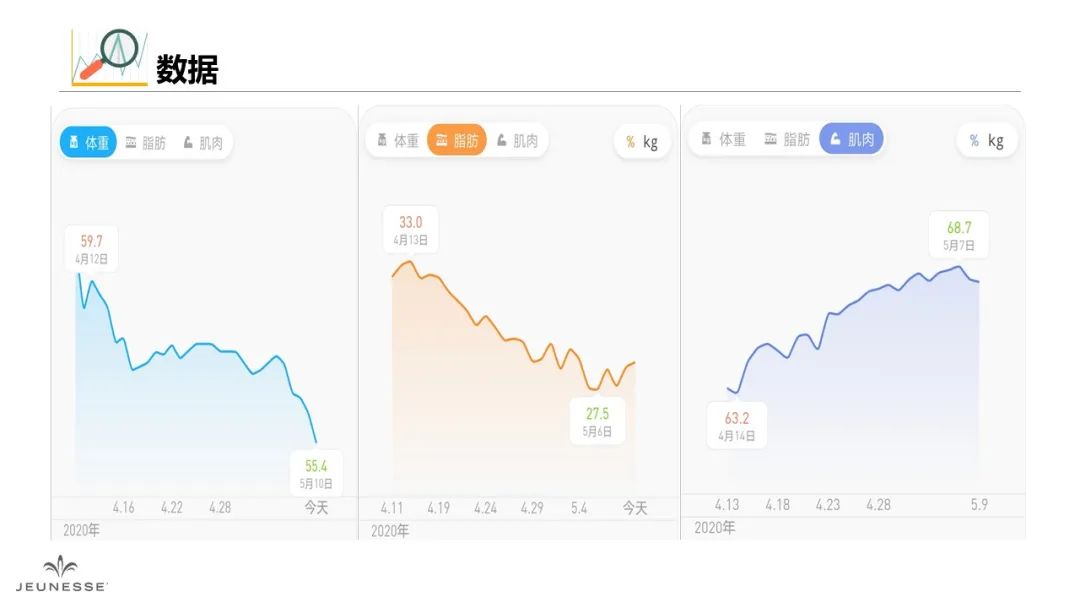Click the Jeunesse logo
The height and width of the screenshot is (608, 1080).
click(x=61, y=574)
